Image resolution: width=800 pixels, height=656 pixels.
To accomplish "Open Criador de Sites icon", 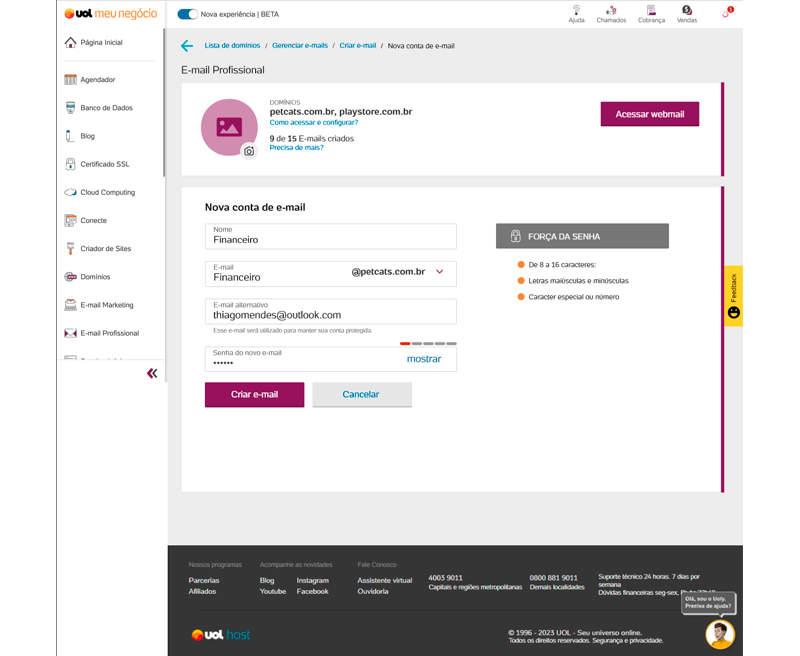I will (70, 248).
